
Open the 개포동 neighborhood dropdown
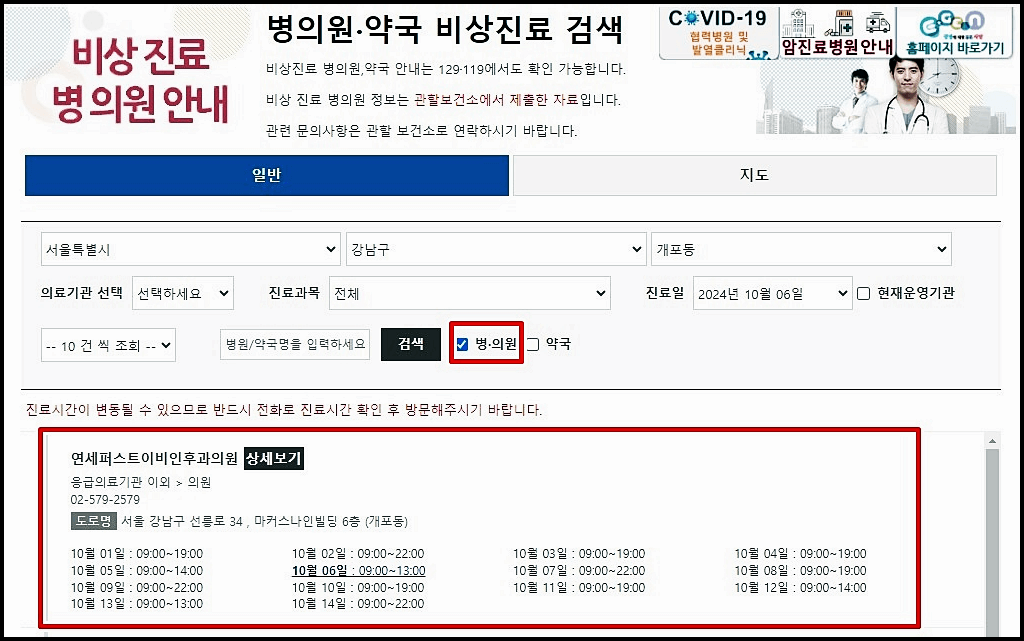coord(800,248)
